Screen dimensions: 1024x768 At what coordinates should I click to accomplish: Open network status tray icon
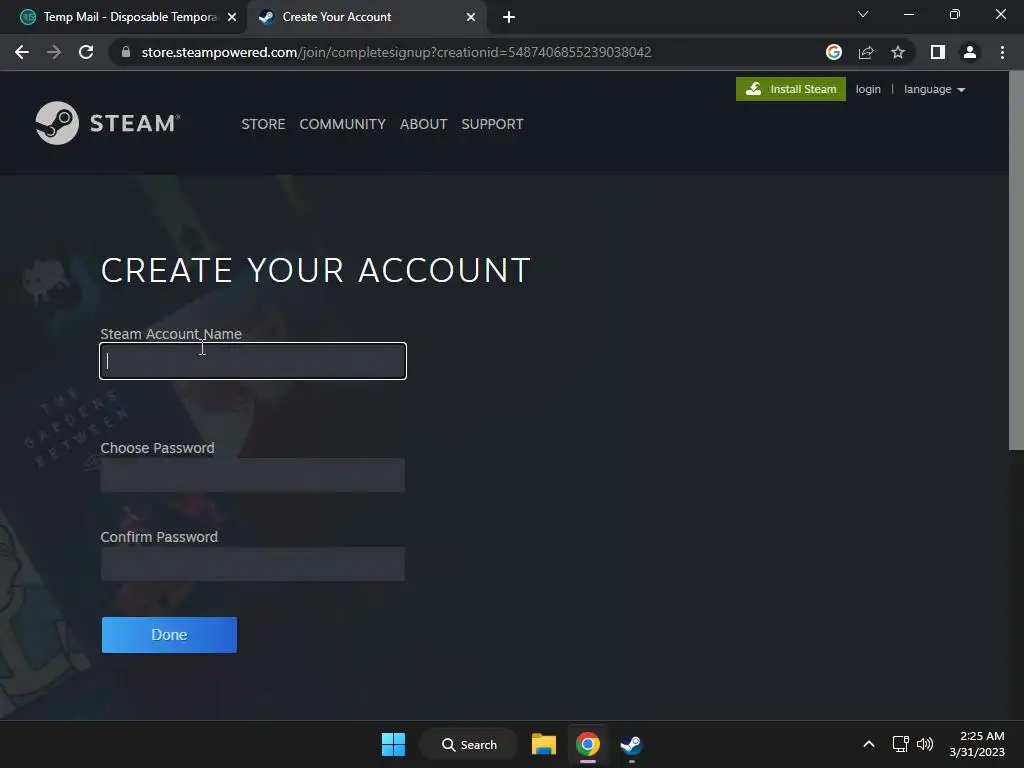click(901, 744)
